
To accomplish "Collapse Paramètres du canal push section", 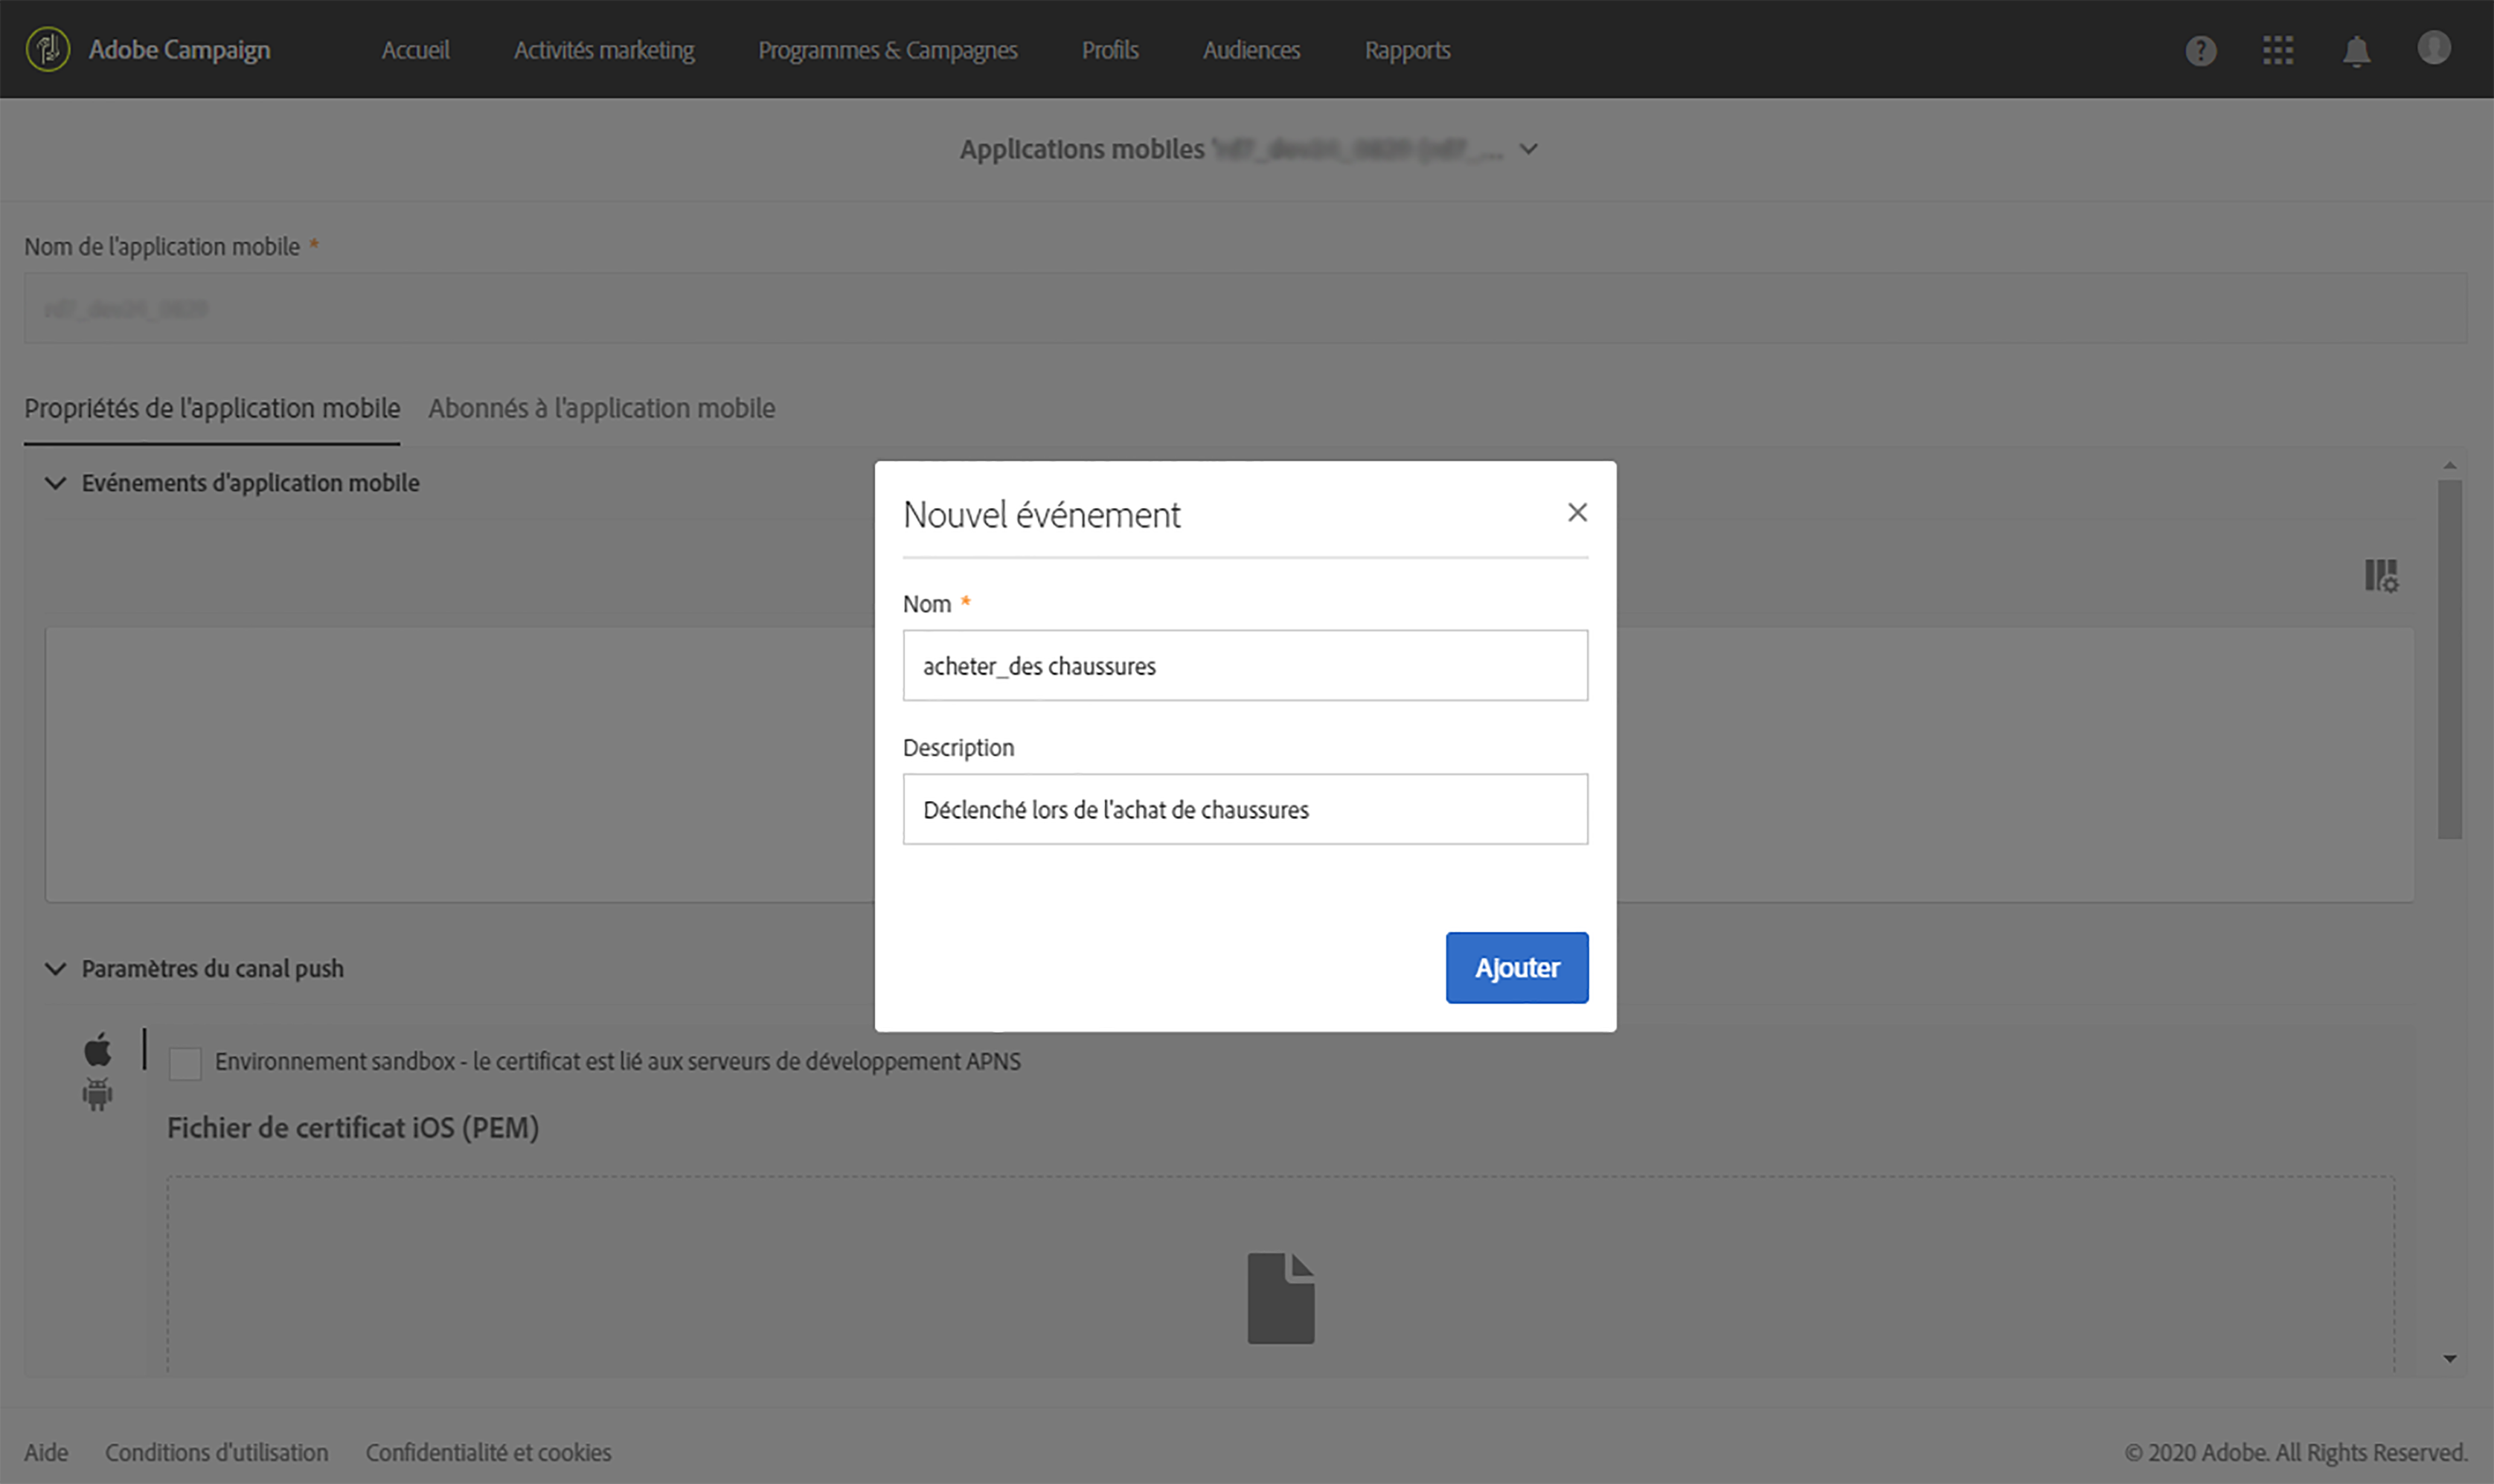I will pyautogui.click(x=56, y=969).
